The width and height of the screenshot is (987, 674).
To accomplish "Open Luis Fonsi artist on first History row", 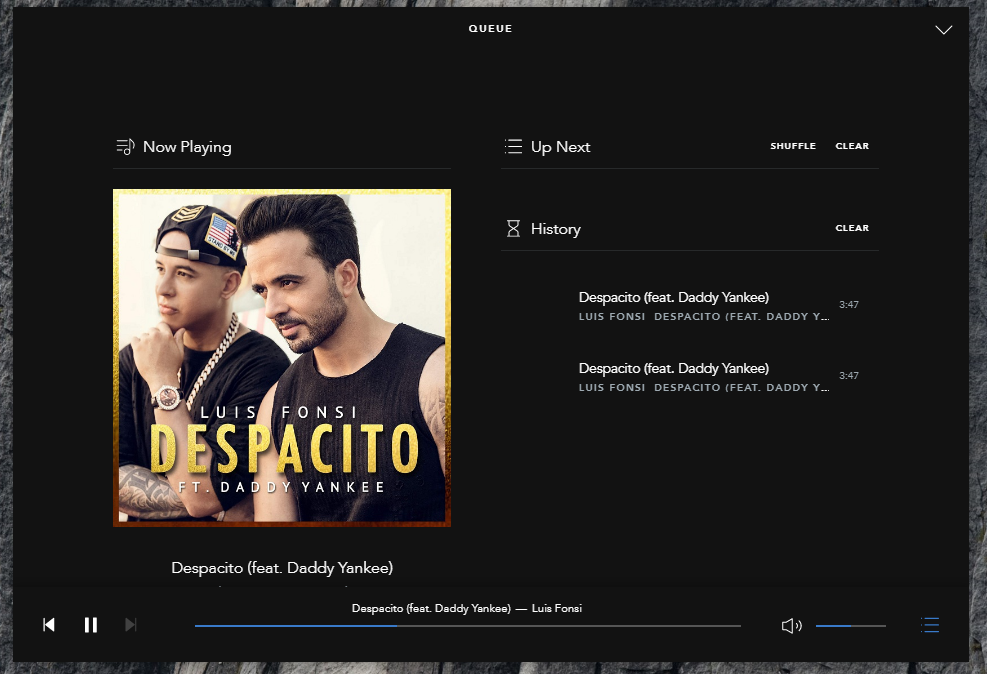I will coord(611,317).
